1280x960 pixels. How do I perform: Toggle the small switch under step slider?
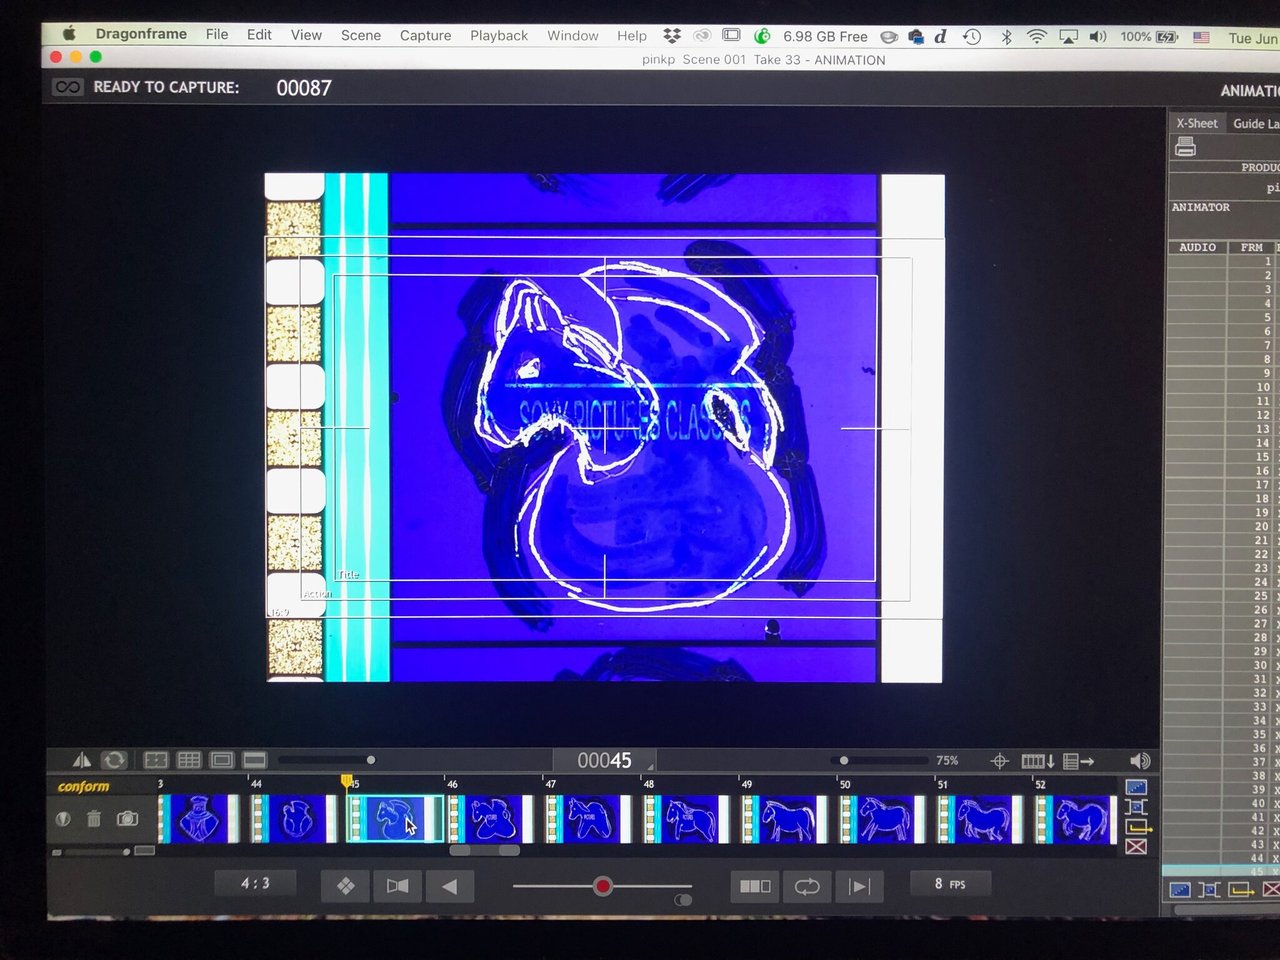coord(683,900)
